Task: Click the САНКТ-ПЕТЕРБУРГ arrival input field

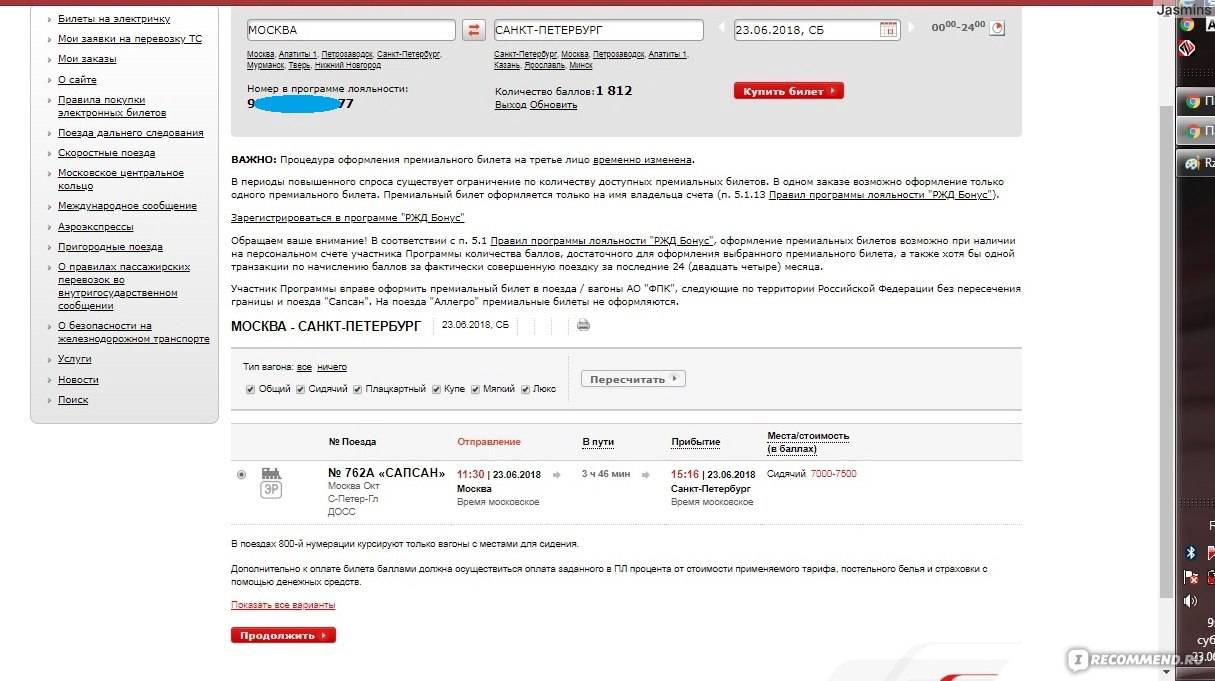Action: click(599, 30)
